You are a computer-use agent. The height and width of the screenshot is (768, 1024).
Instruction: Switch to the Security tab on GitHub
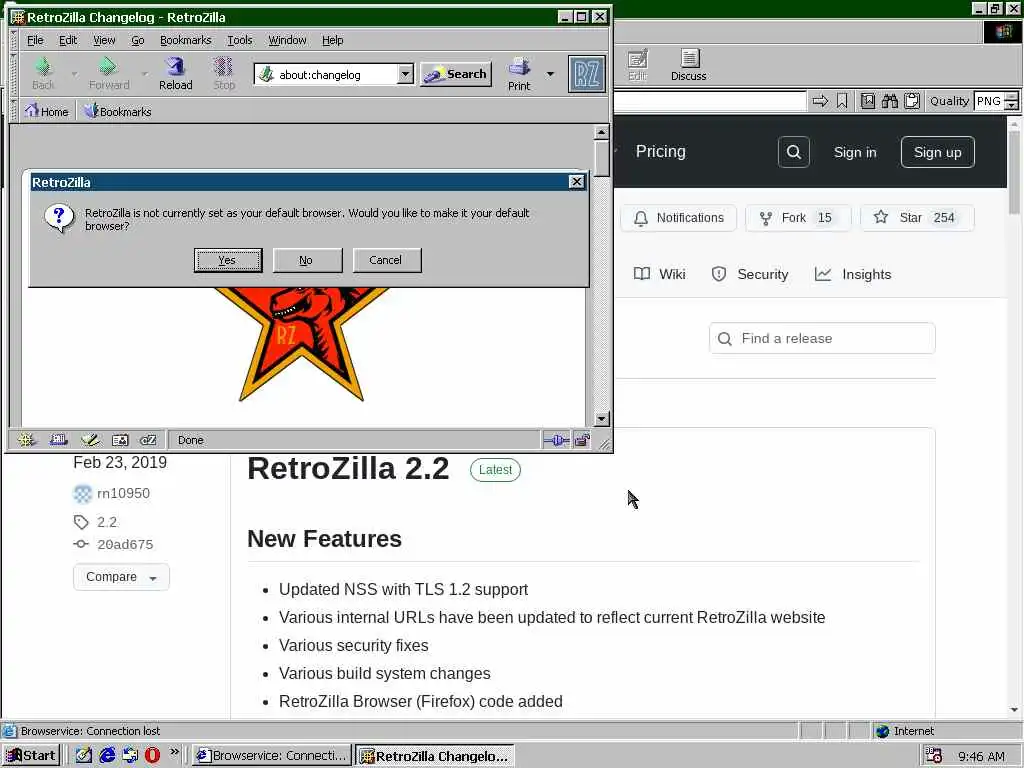[750, 274]
